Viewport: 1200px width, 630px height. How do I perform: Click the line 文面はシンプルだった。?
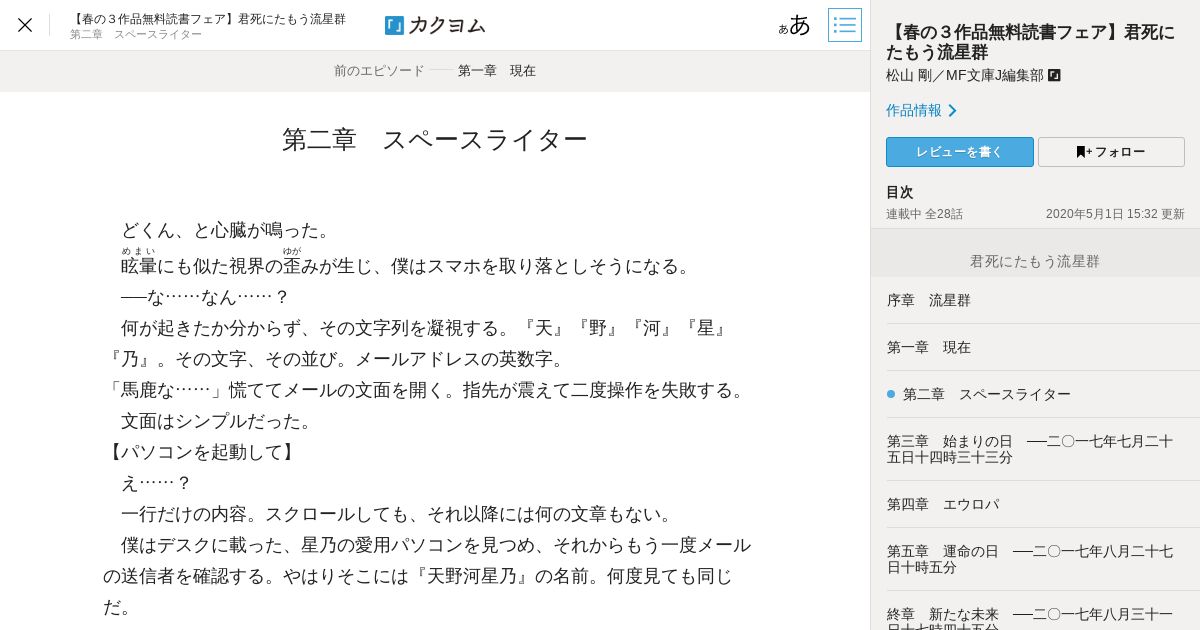point(219,421)
